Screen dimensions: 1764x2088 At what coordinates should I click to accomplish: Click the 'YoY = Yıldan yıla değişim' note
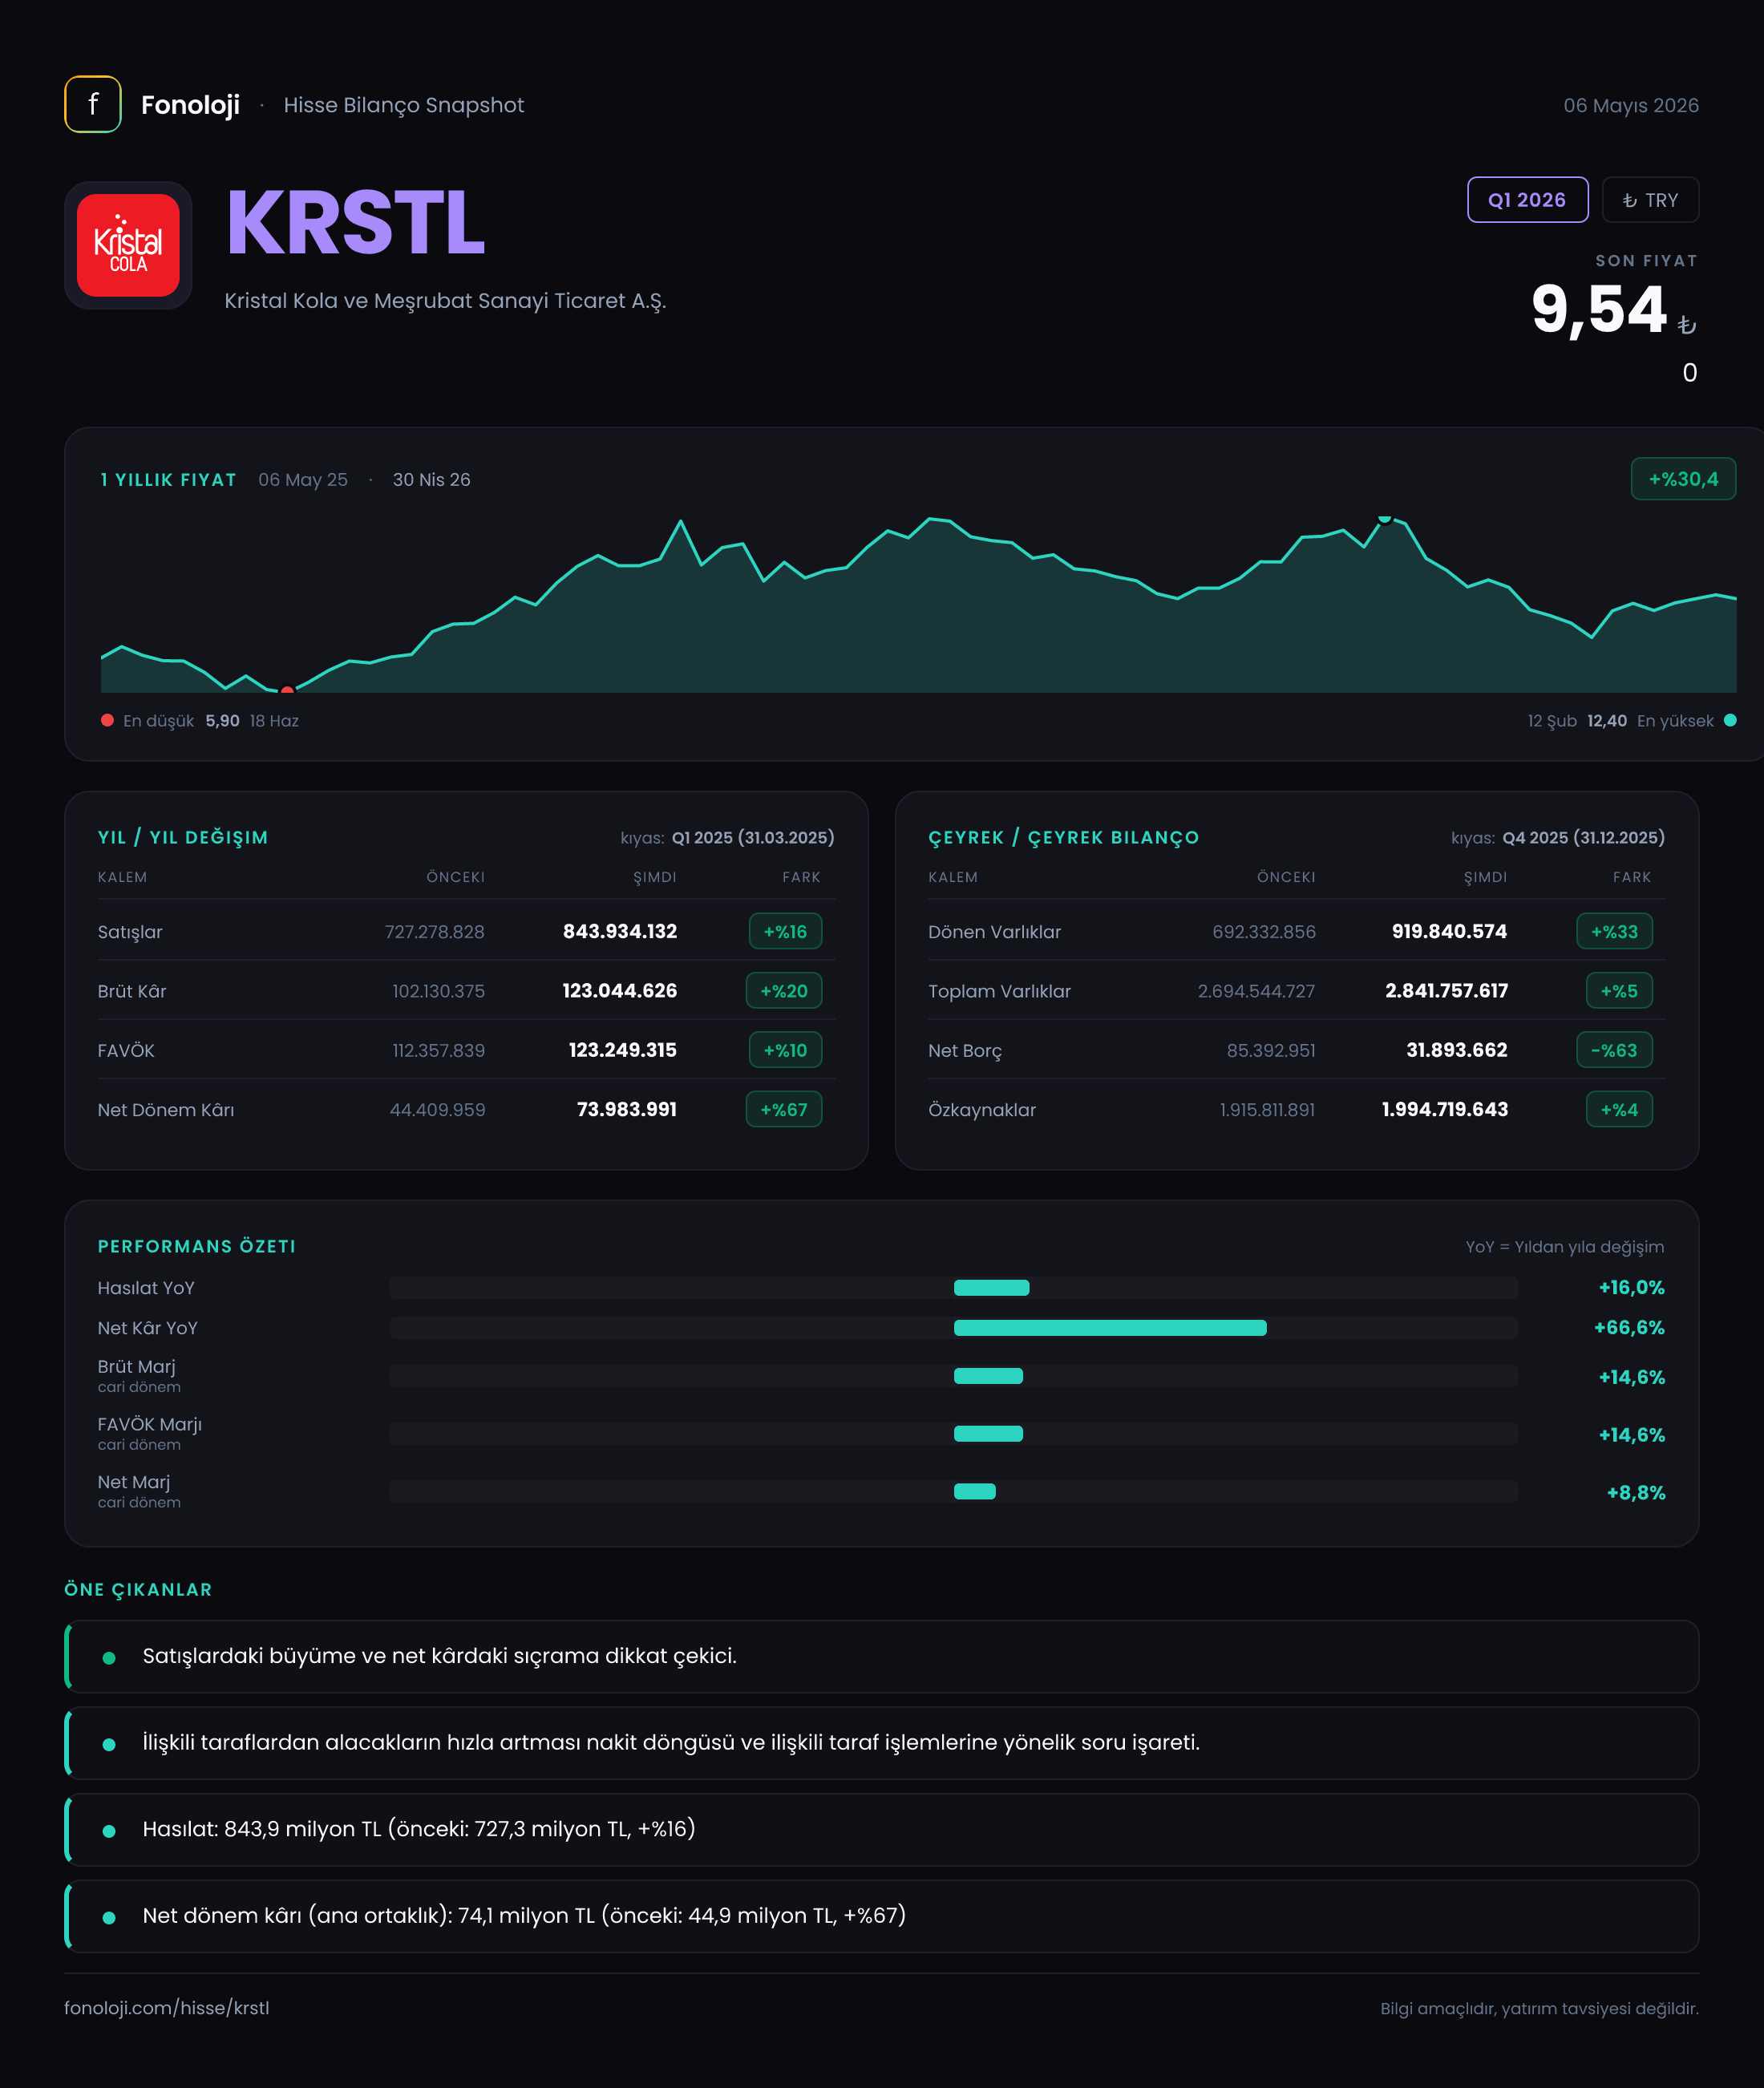click(x=1564, y=1247)
